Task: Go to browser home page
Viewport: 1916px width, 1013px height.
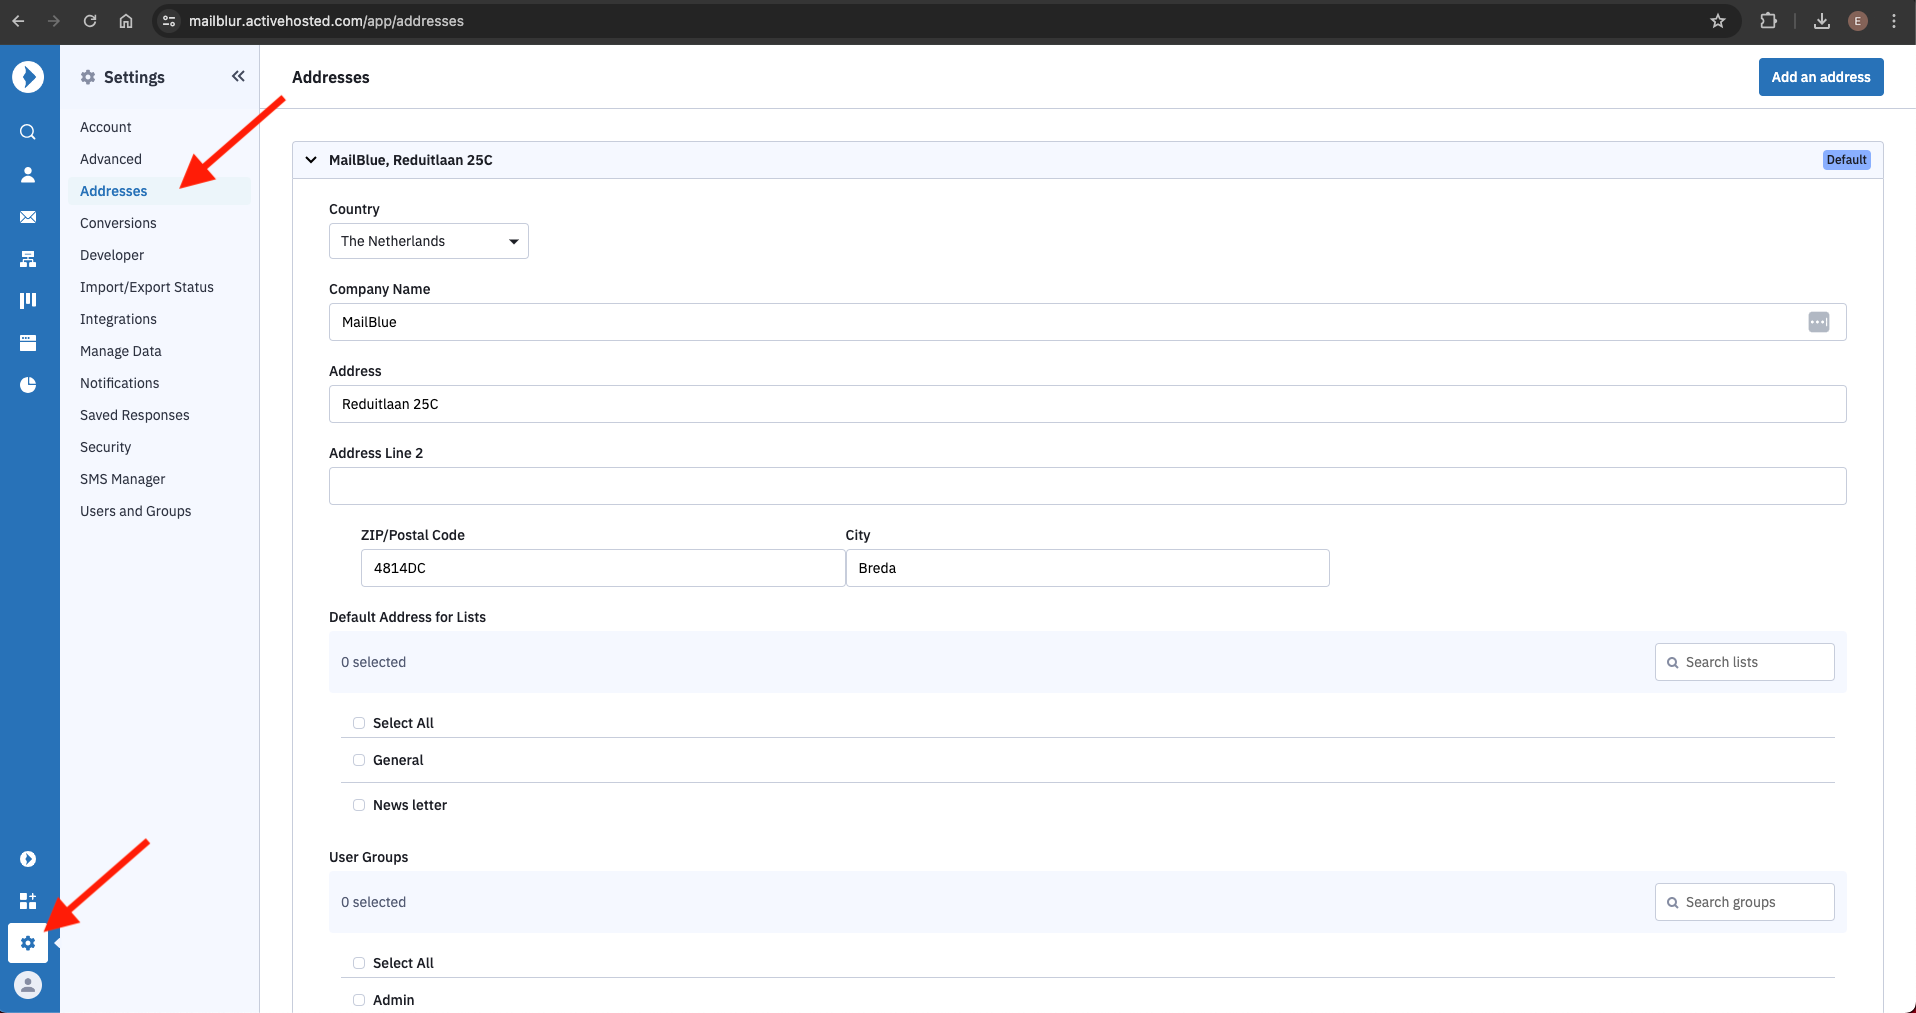Action: (x=126, y=21)
